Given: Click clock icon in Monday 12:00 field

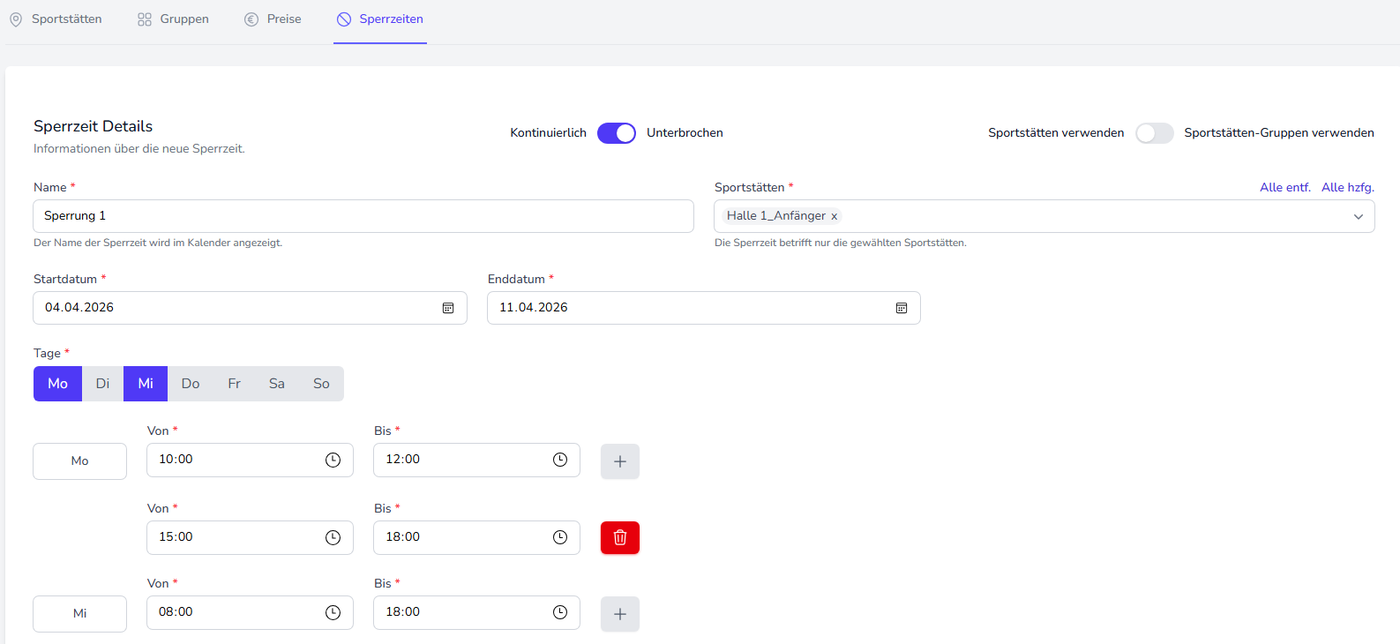Looking at the screenshot, I should tap(560, 460).
